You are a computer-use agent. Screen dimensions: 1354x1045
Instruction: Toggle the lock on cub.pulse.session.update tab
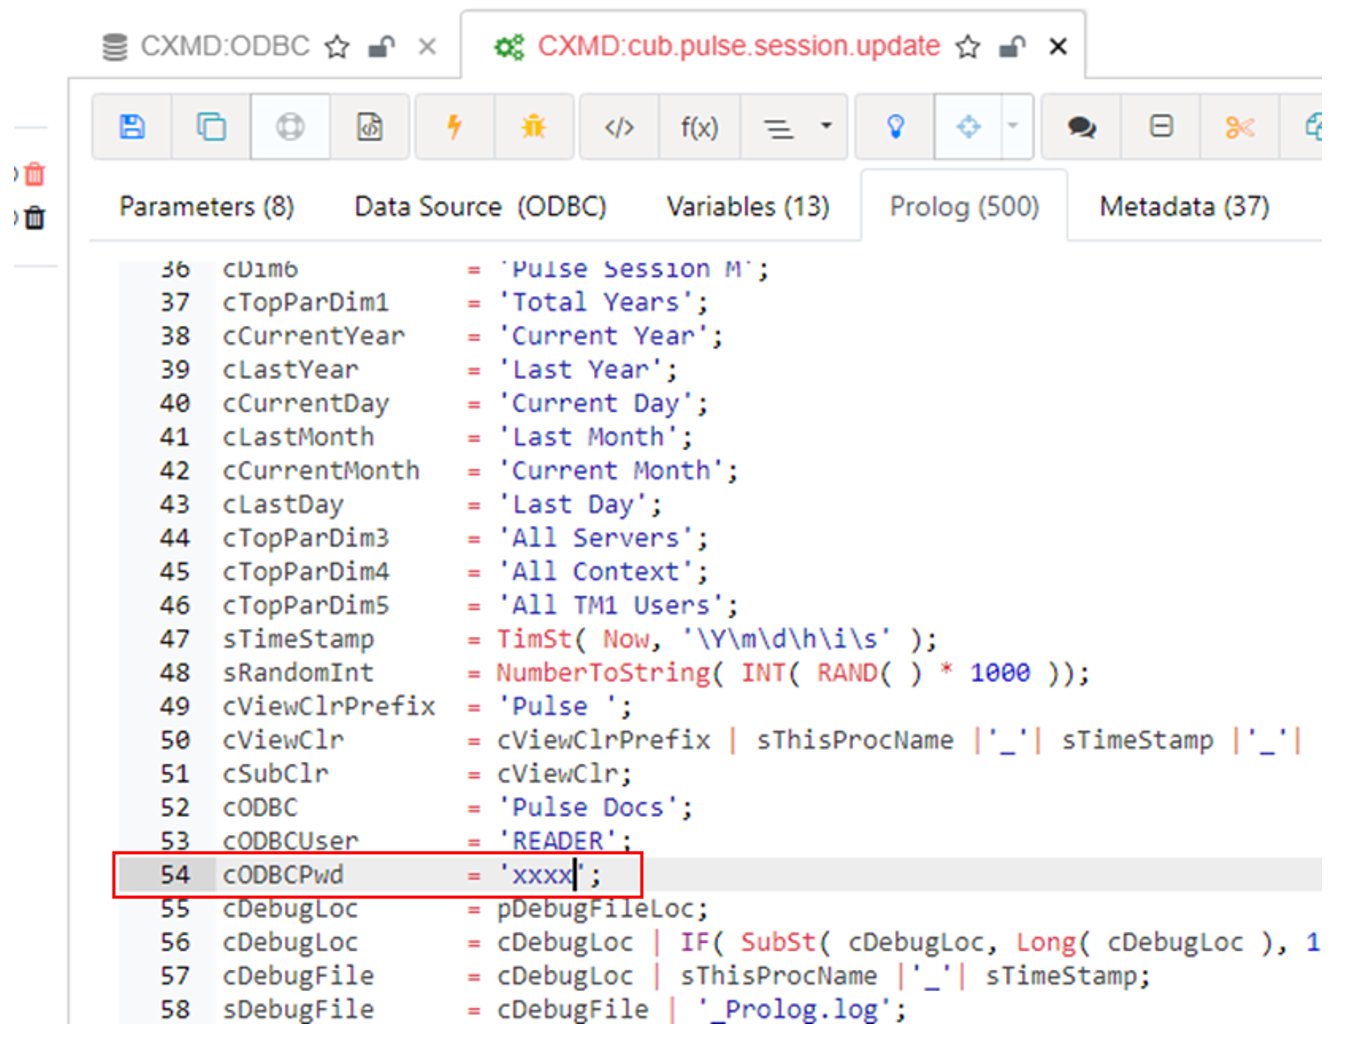click(x=1011, y=46)
